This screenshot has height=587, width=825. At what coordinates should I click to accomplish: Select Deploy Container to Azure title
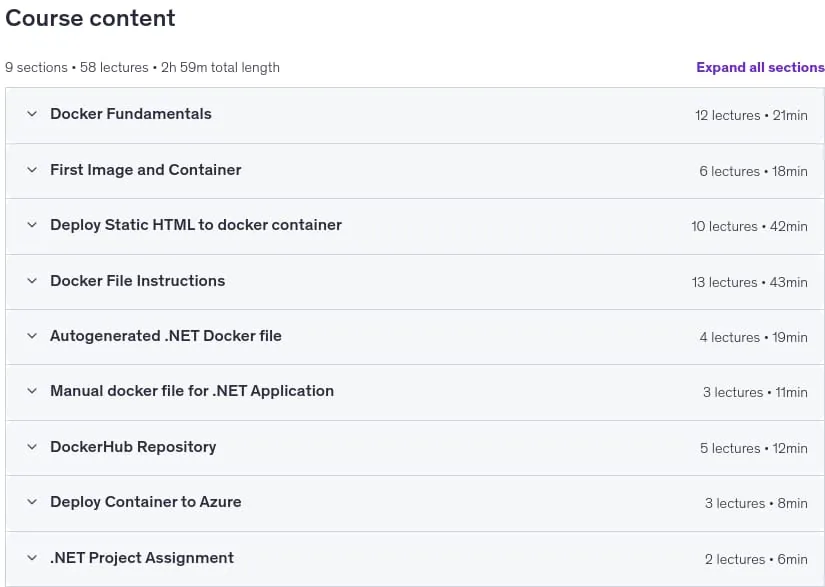coord(146,502)
